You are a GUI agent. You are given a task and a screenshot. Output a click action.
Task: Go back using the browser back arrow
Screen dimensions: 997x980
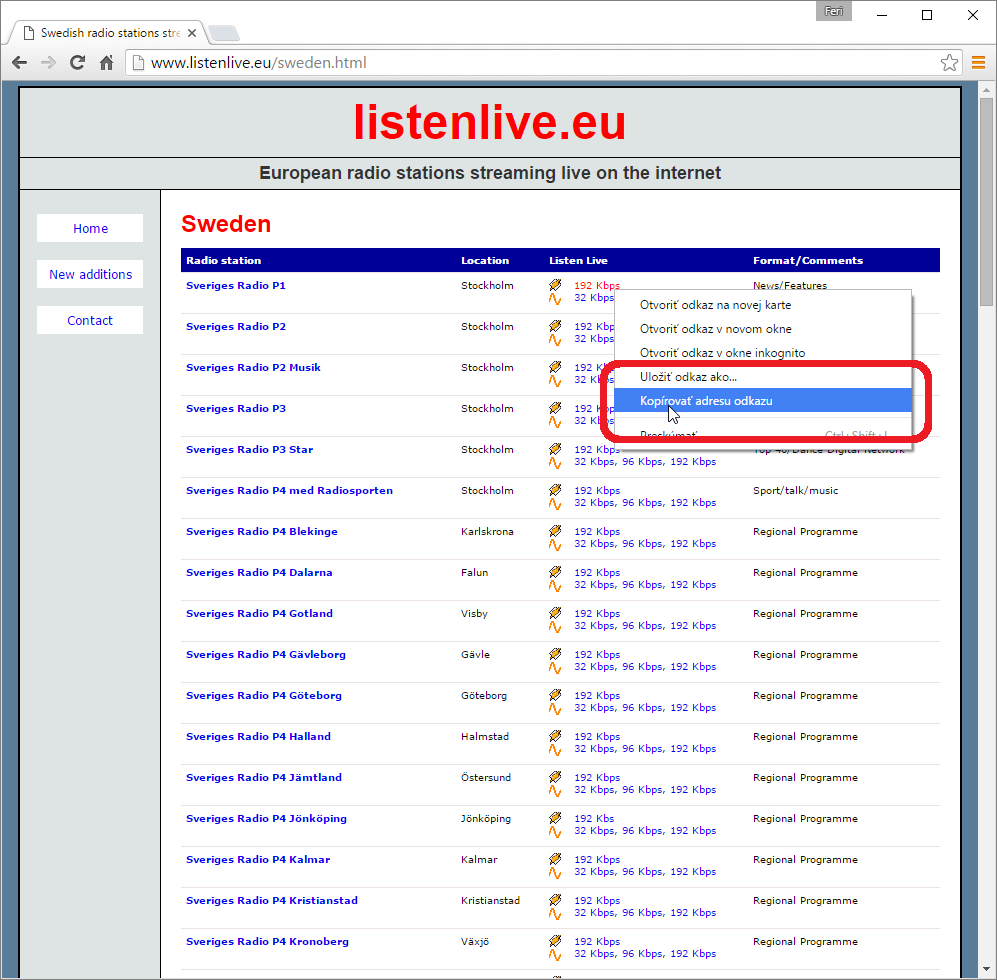tap(20, 62)
